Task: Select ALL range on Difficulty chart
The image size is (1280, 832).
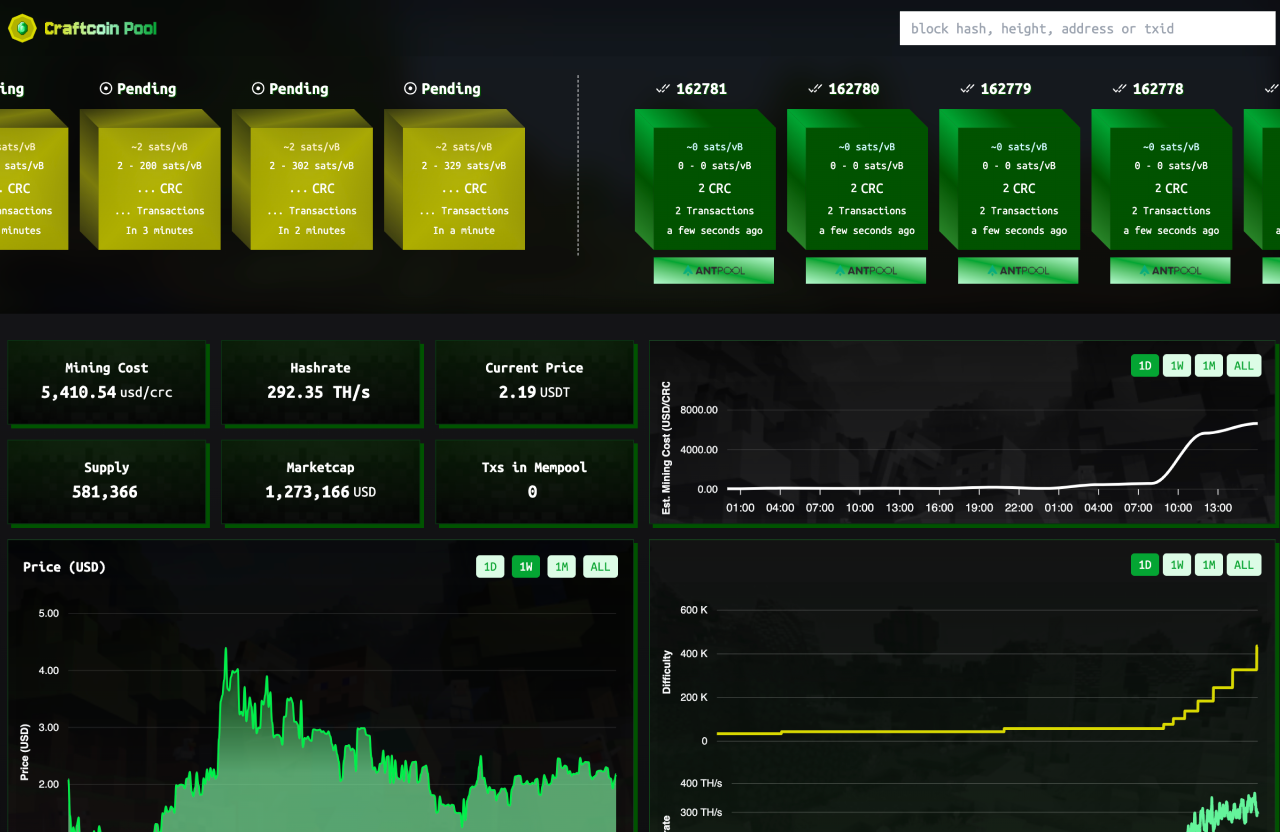Action: pyautogui.click(x=1244, y=565)
